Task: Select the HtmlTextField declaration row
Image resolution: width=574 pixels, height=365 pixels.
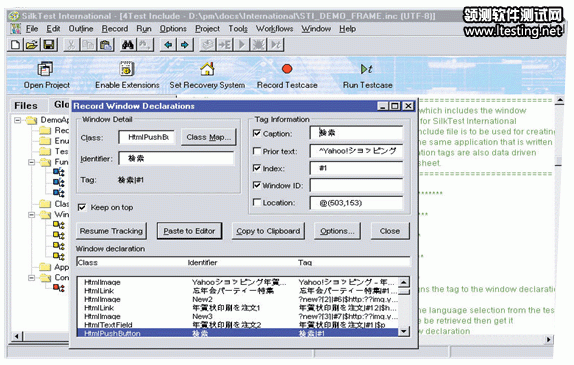Action: point(238,325)
